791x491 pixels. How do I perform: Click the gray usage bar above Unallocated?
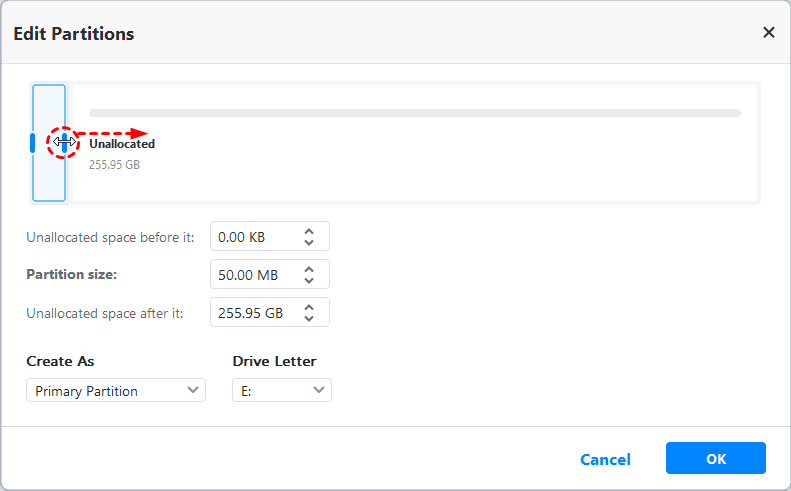(414, 113)
